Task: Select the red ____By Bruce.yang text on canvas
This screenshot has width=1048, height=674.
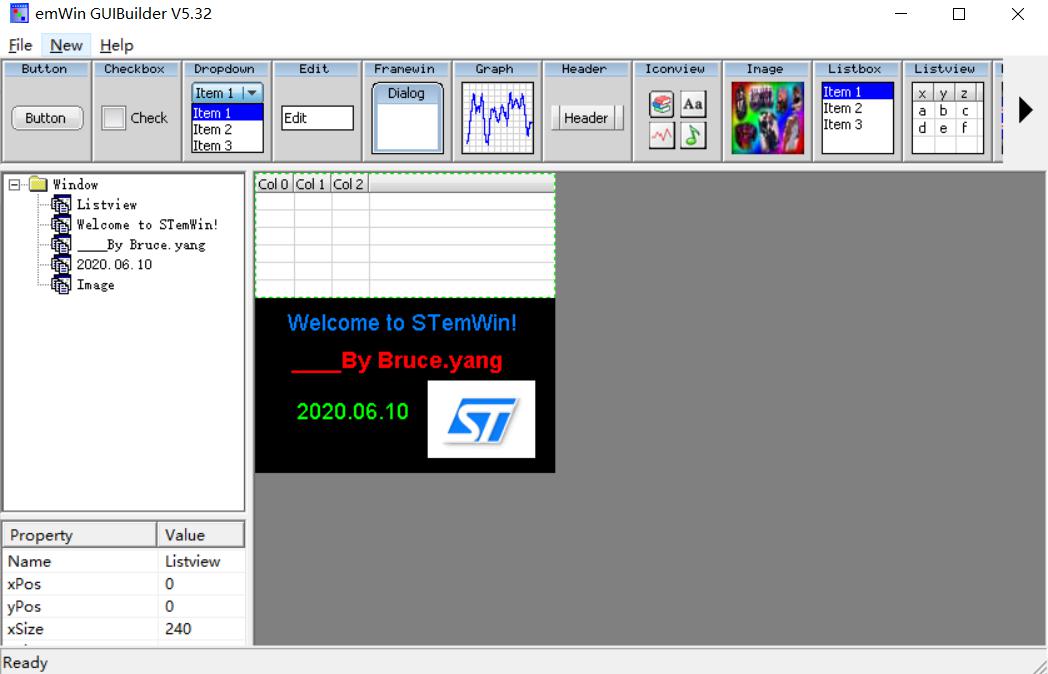Action: click(x=397, y=360)
